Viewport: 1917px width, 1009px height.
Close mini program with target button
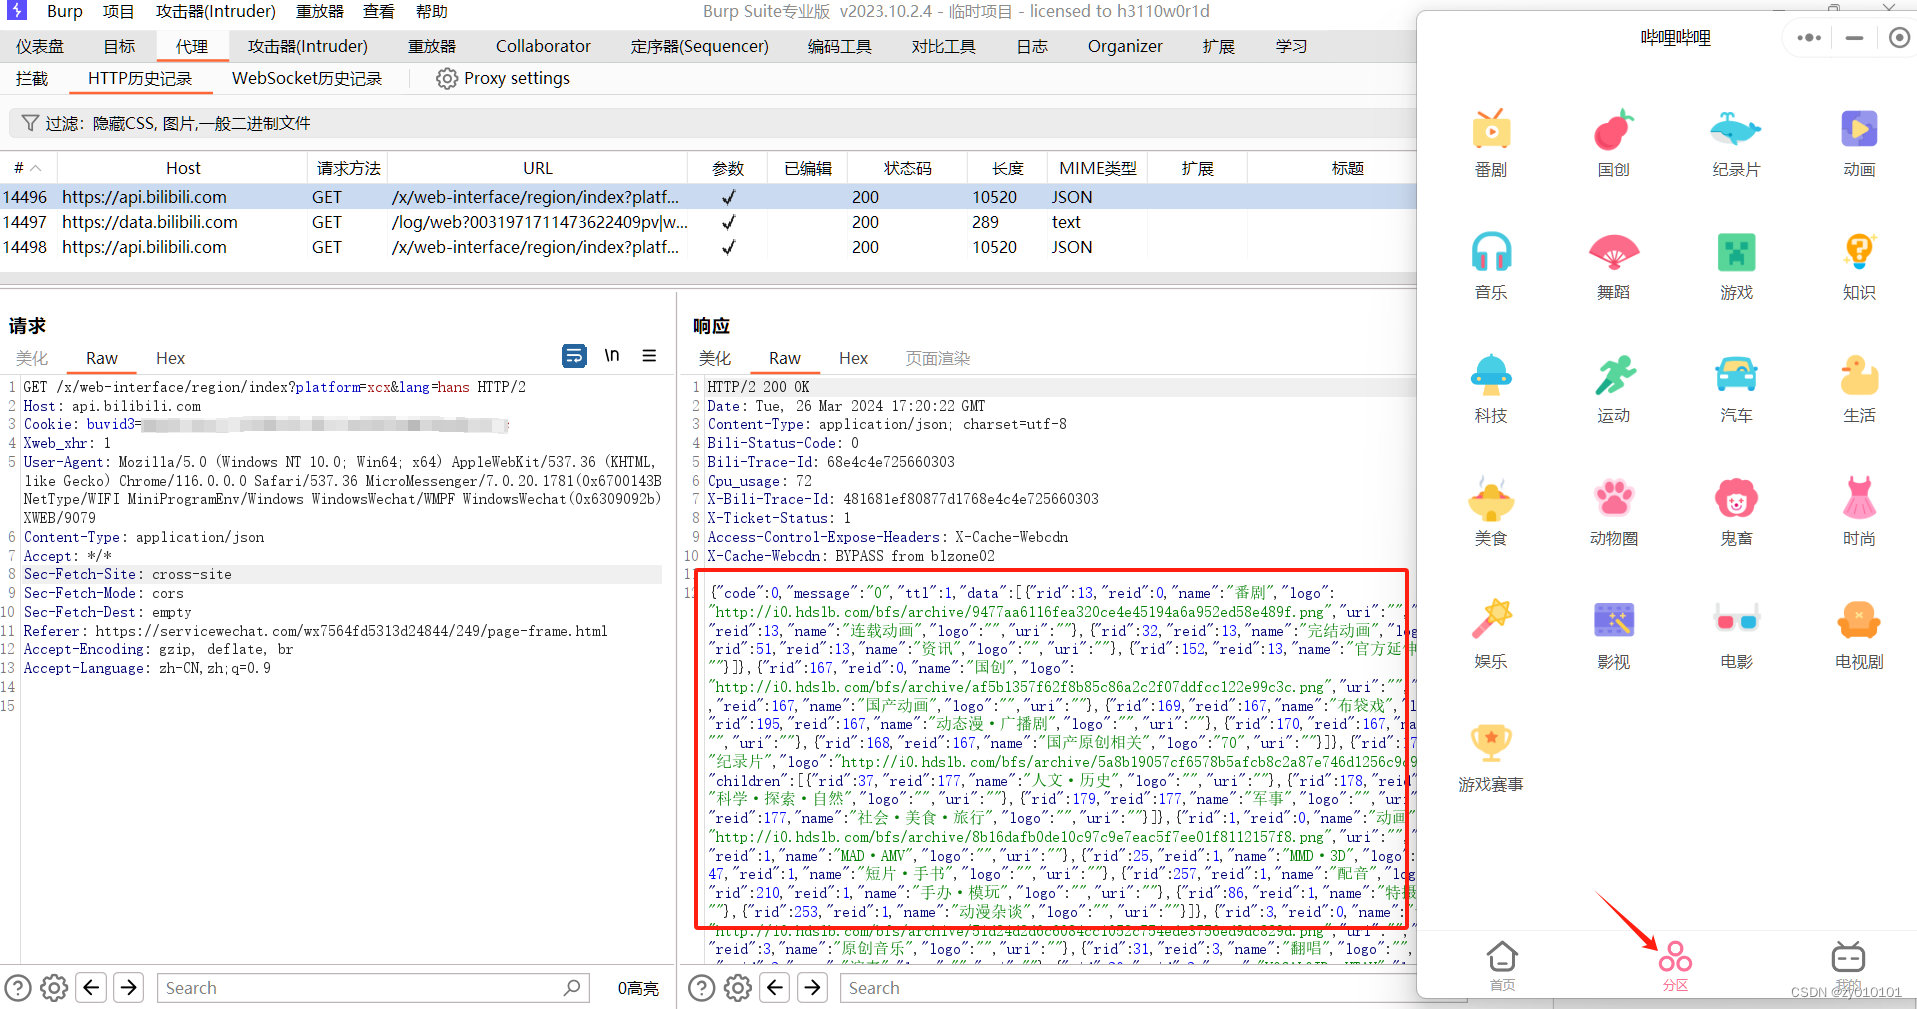[x=1899, y=38]
